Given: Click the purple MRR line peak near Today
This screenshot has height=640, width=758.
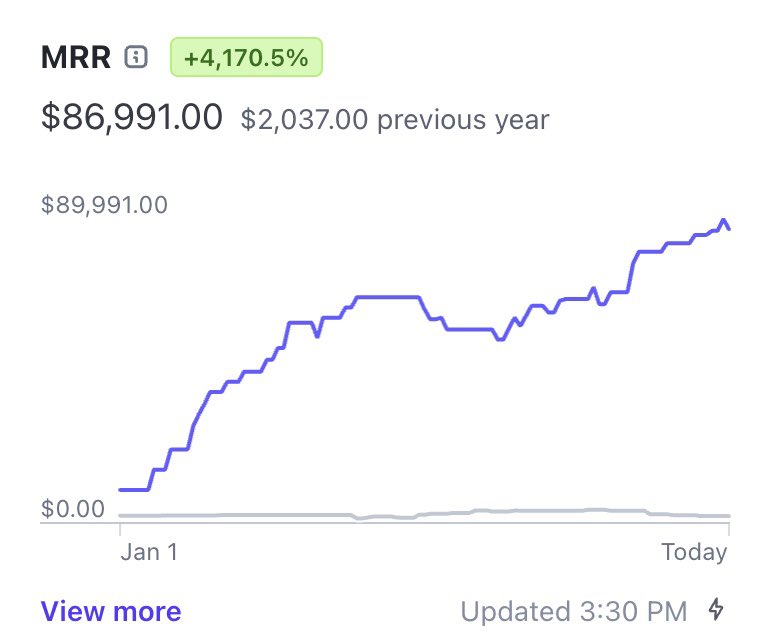Looking at the screenshot, I should 723,220.
